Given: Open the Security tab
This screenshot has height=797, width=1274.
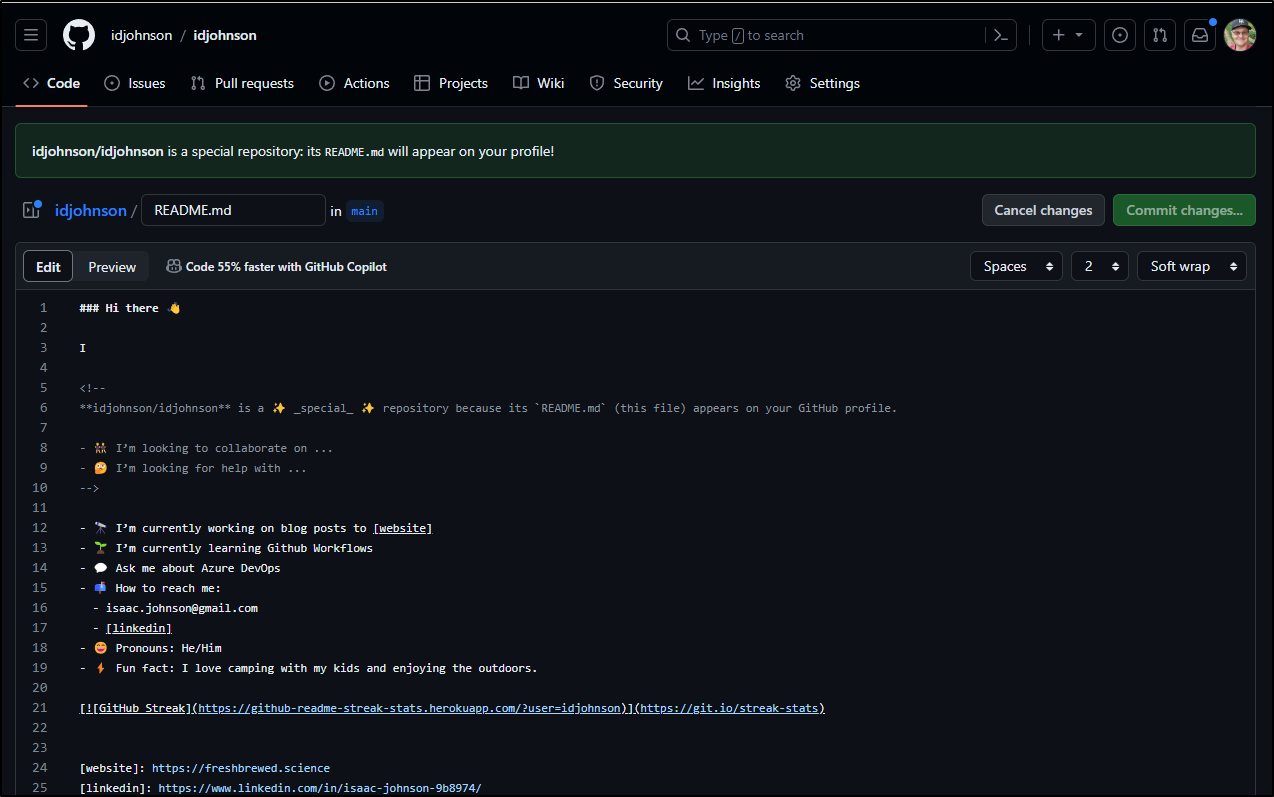Looking at the screenshot, I should click(x=626, y=83).
